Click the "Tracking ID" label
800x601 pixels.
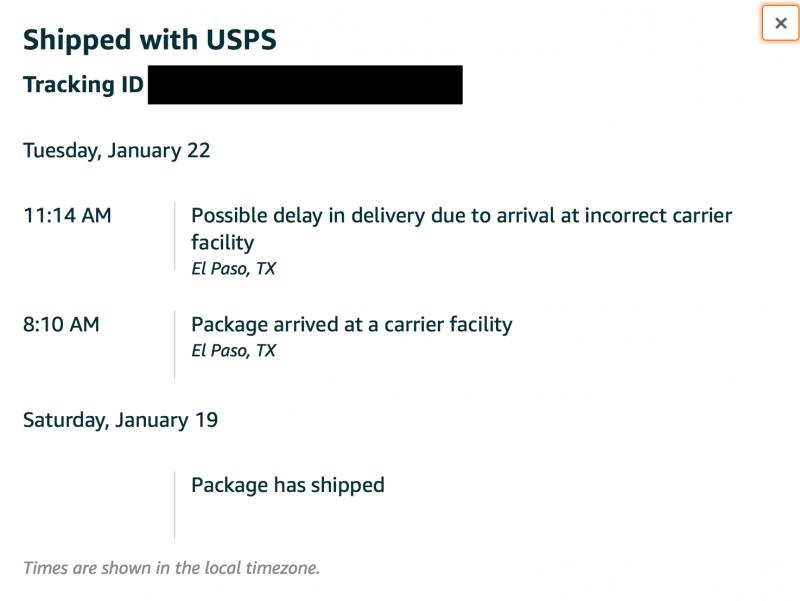coord(83,85)
